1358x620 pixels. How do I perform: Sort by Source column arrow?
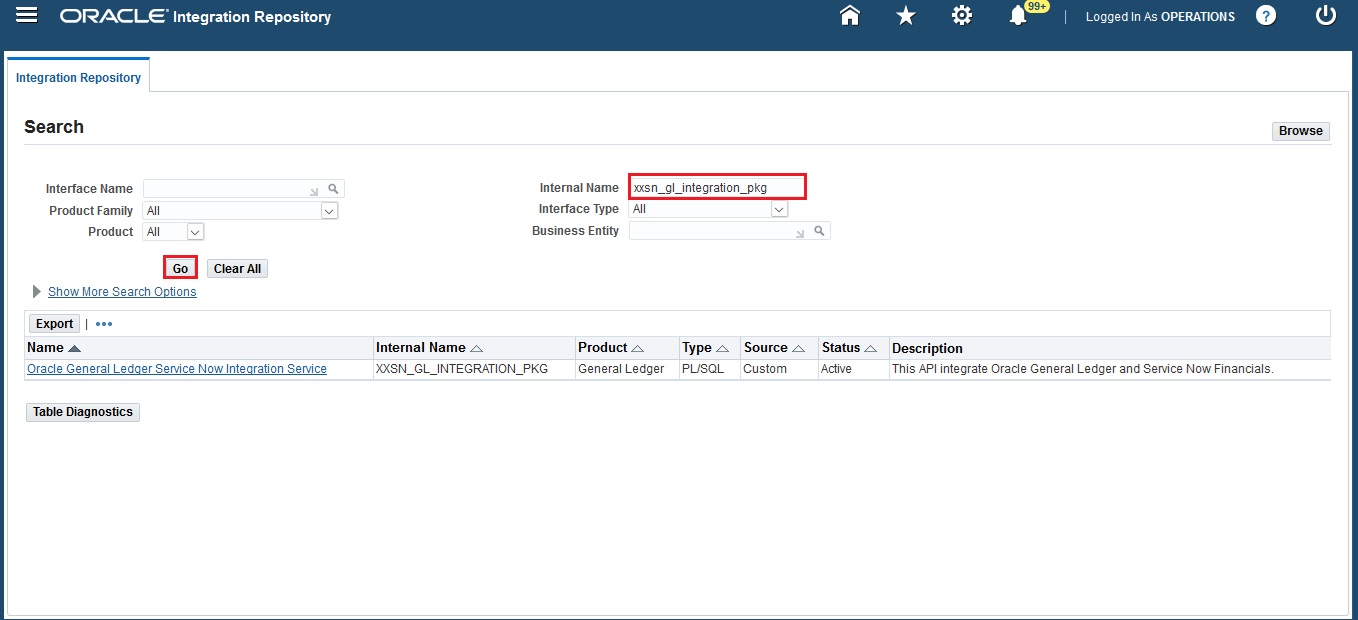click(x=799, y=348)
